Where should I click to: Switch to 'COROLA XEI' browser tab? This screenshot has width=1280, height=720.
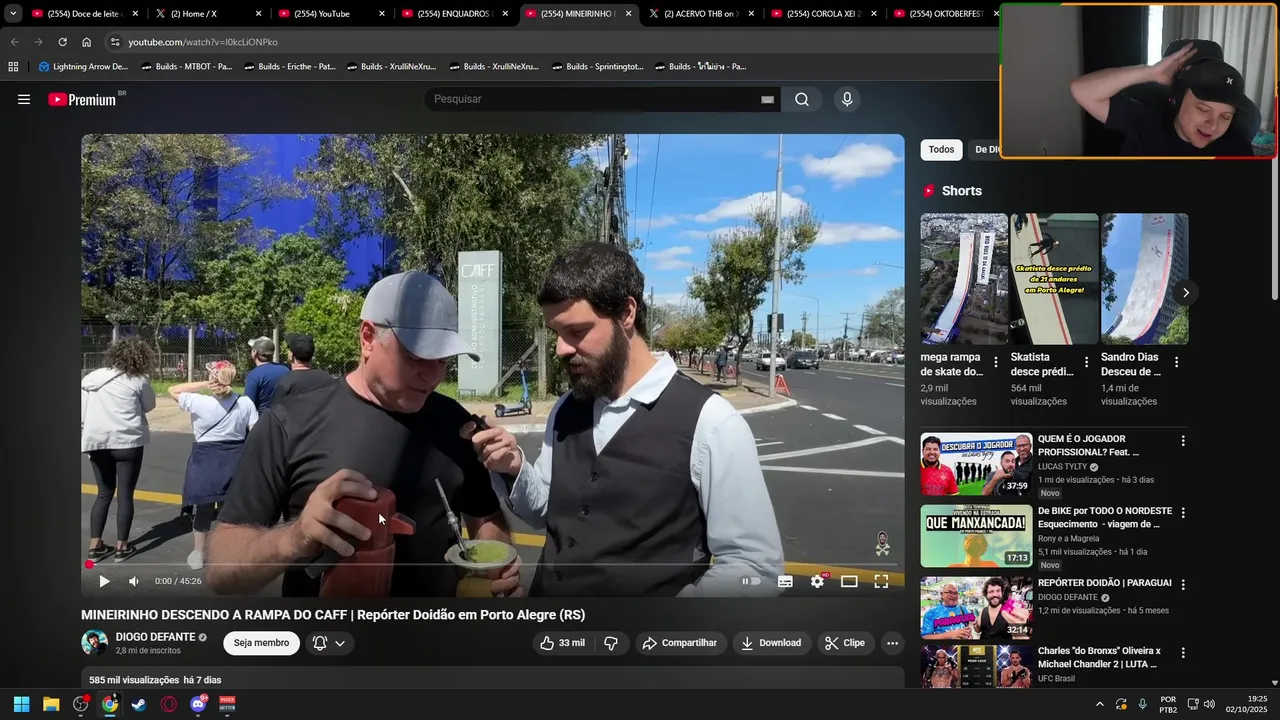click(824, 14)
